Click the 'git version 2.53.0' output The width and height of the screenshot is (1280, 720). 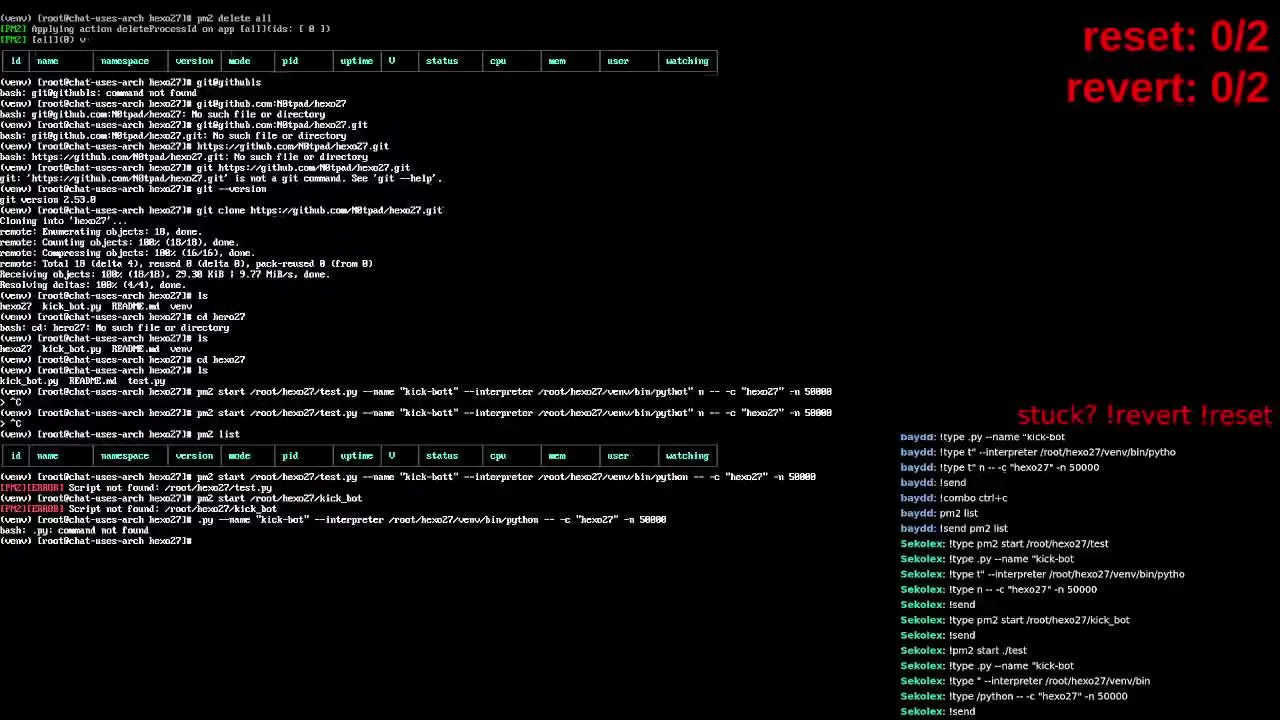pos(48,200)
